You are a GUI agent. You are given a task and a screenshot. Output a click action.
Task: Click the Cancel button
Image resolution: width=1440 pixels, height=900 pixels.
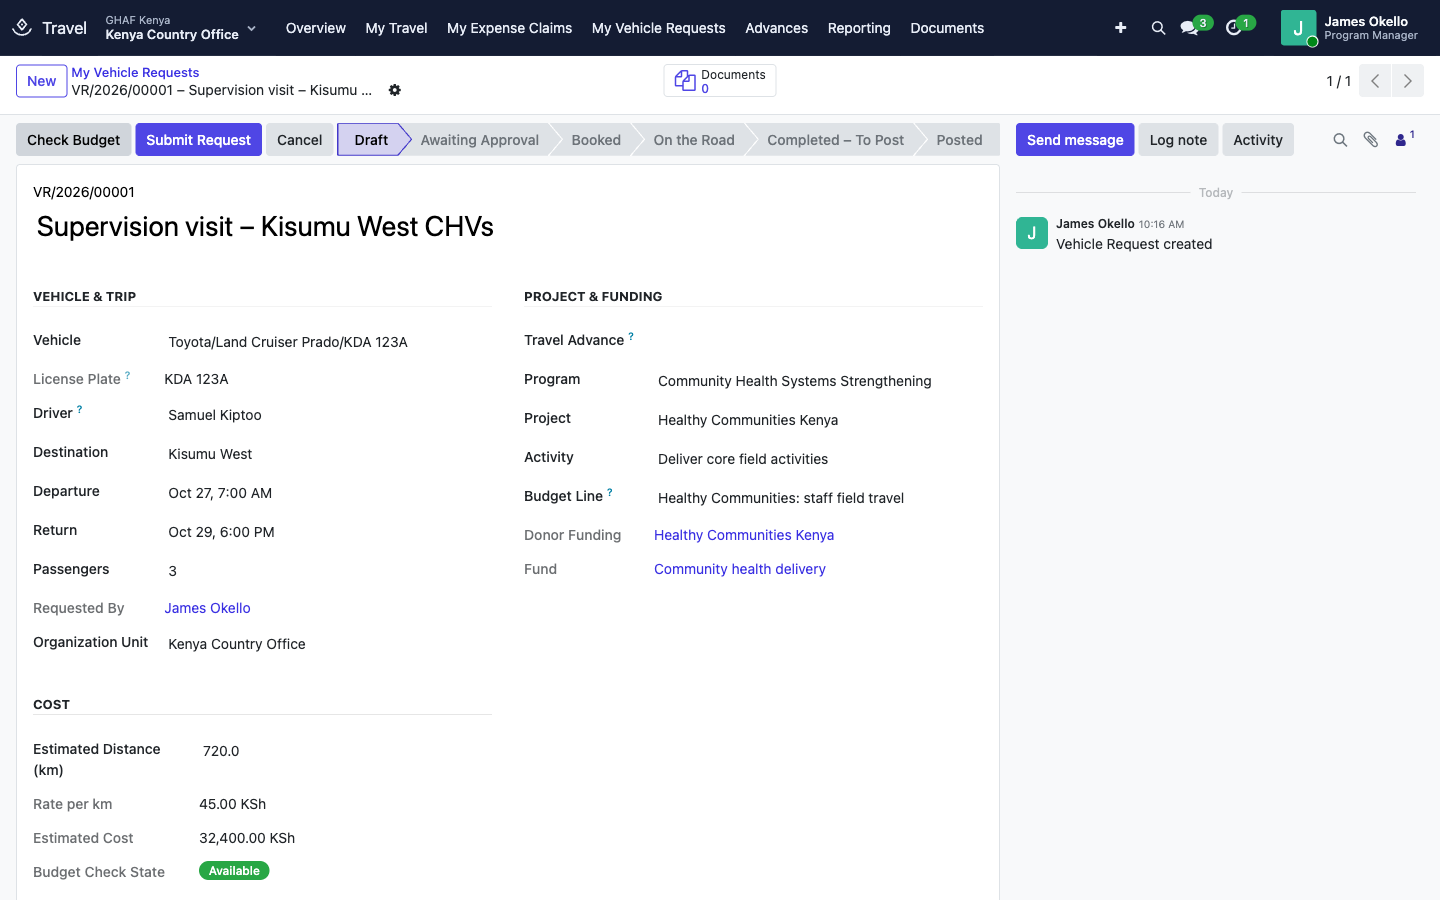(300, 140)
